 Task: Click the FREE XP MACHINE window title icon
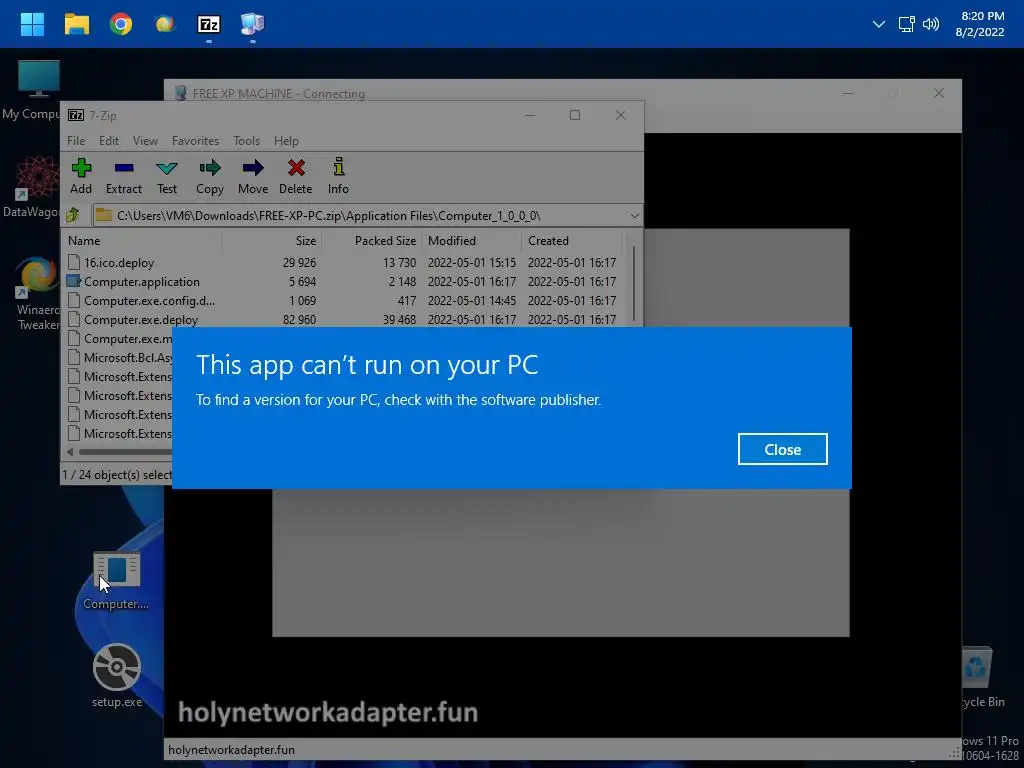click(x=181, y=93)
